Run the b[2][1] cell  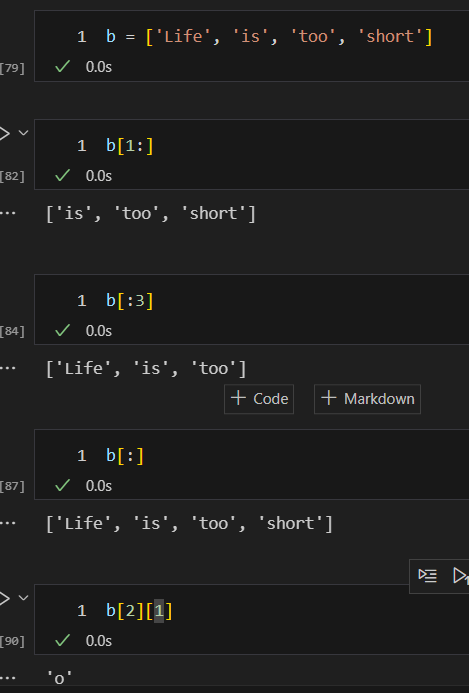[4, 598]
